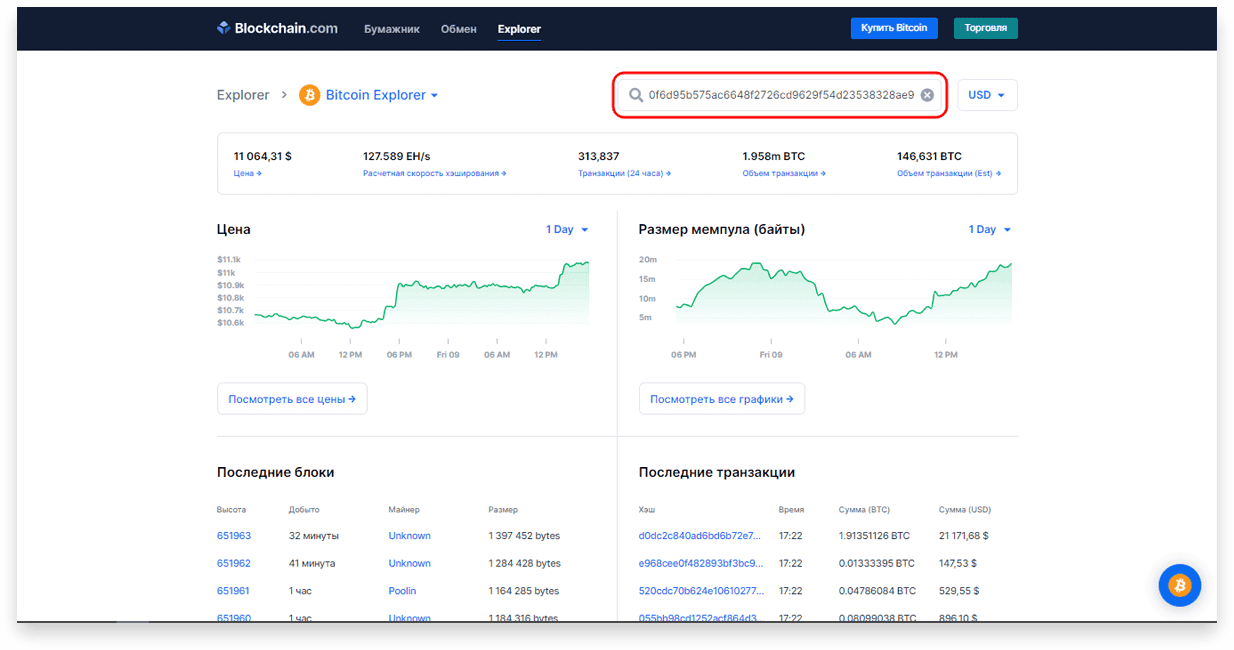
Task: Click the 1 397 452 bytes size cell
Action: point(525,536)
